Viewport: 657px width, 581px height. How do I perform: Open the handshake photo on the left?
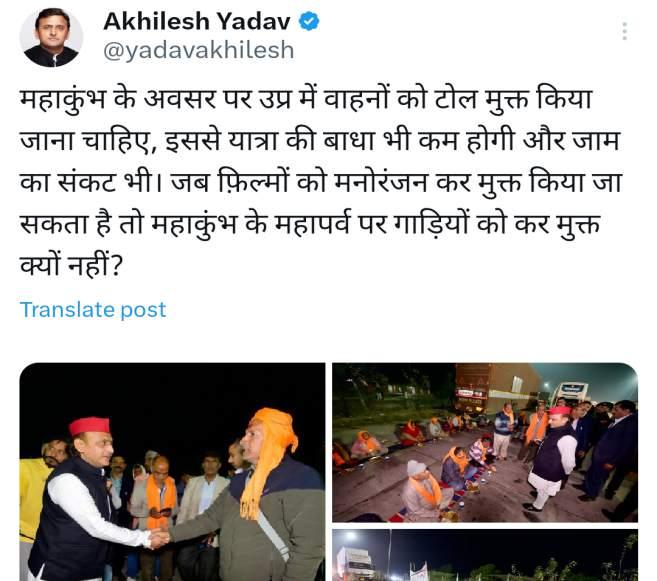172,472
